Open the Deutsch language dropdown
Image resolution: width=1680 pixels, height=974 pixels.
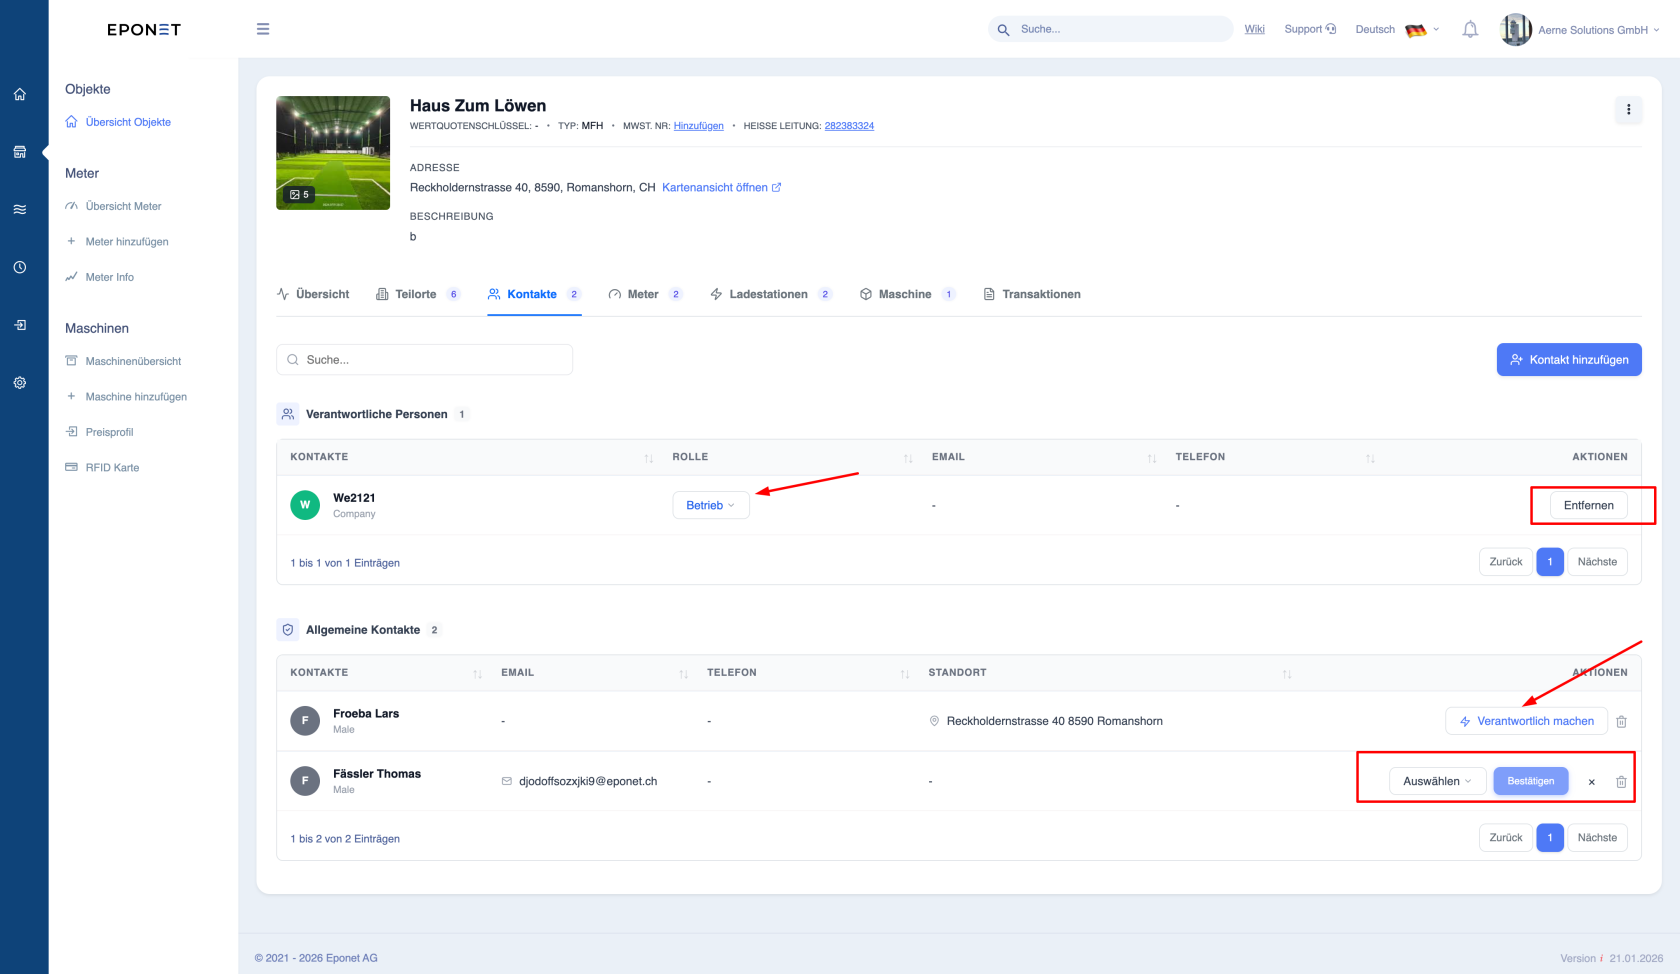coord(1397,30)
